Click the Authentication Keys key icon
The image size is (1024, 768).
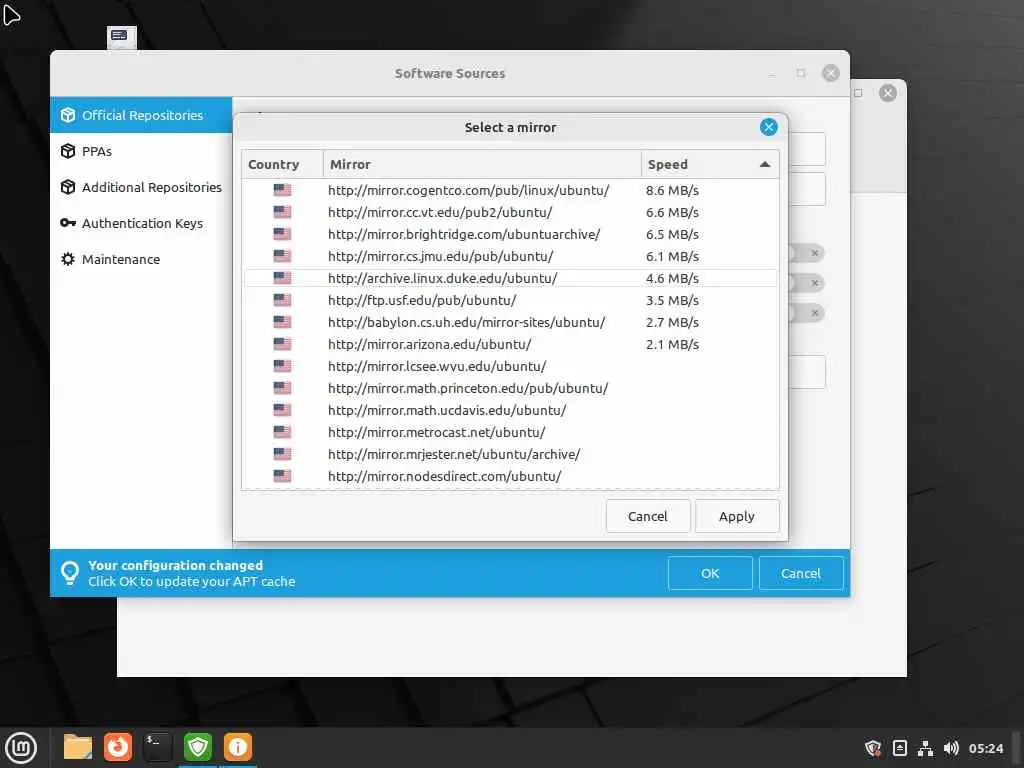(68, 223)
